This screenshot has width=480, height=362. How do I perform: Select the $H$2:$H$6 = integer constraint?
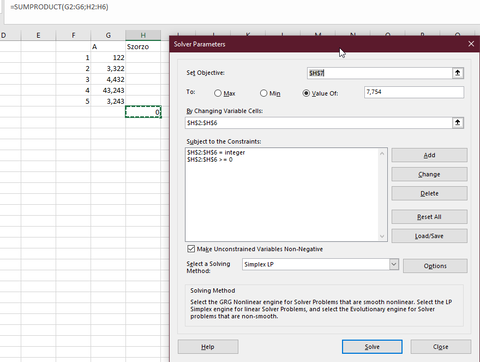tap(216, 153)
